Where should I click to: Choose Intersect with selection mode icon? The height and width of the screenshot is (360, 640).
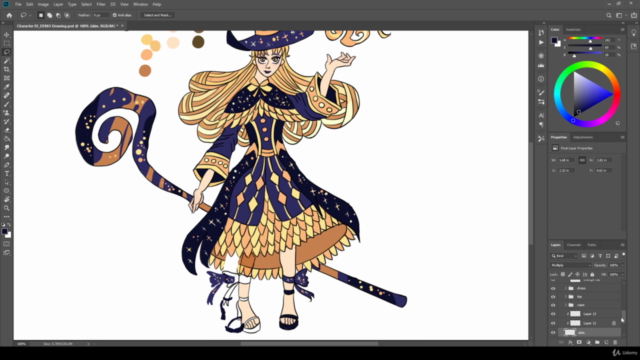[67, 15]
